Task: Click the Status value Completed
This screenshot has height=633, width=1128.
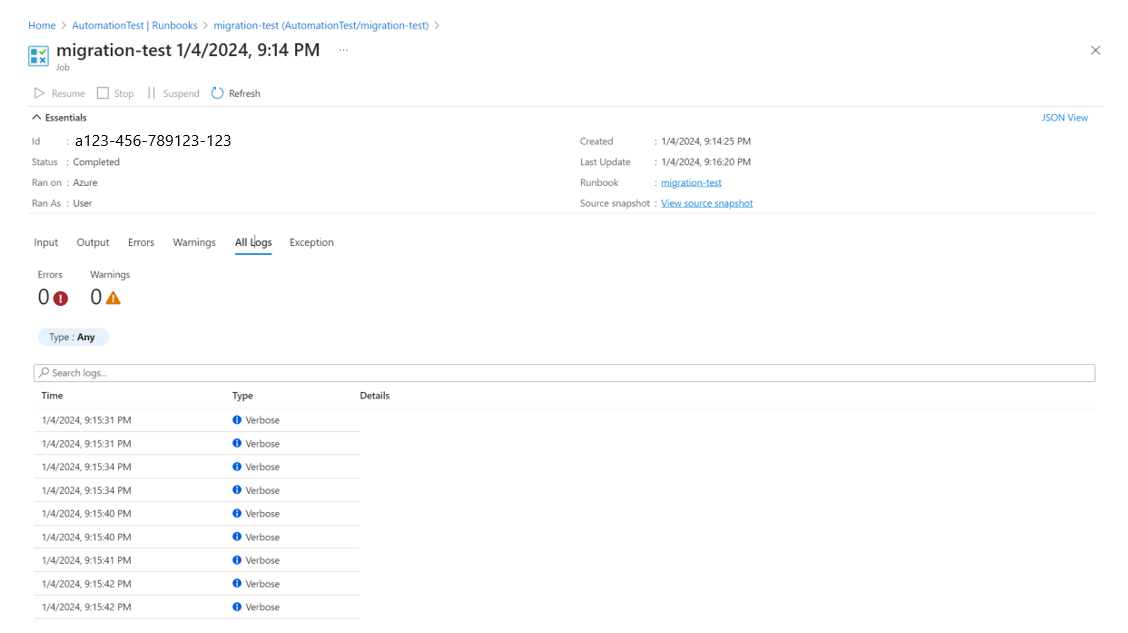Action: (96, 162)
